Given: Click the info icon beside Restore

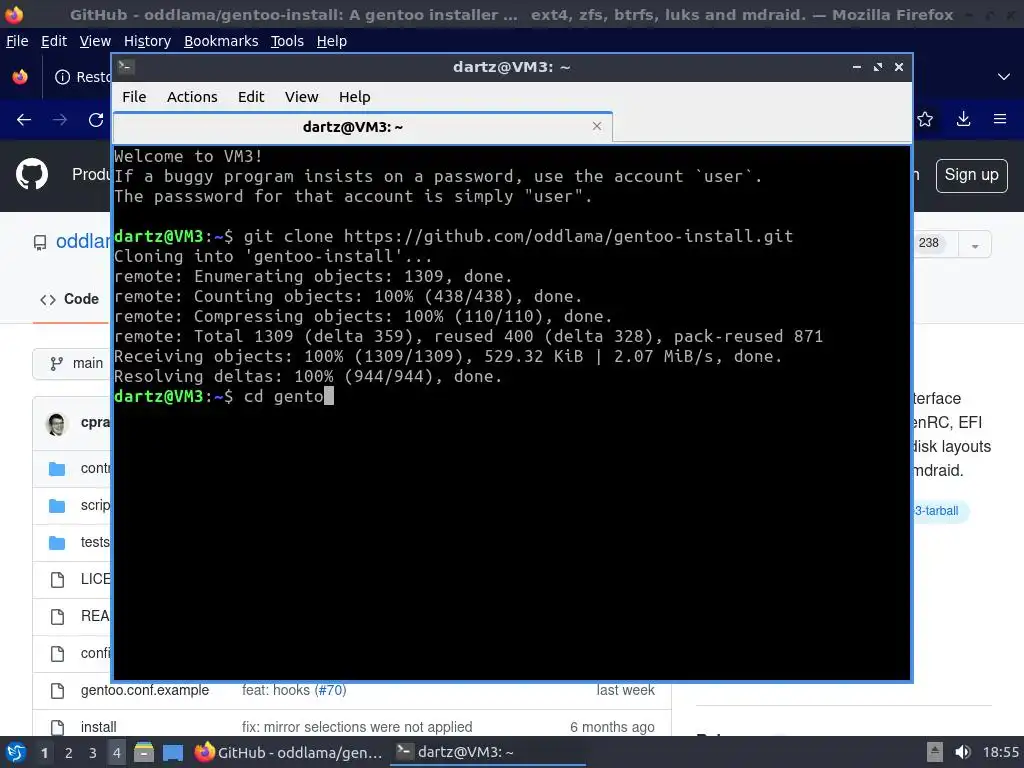Looking at the screenshot, I should [x=63, y=77].
